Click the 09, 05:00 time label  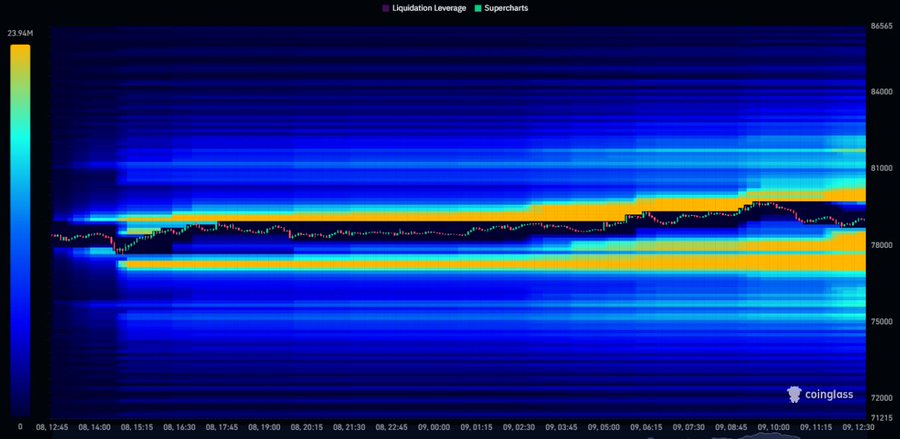tap(604, 428)
